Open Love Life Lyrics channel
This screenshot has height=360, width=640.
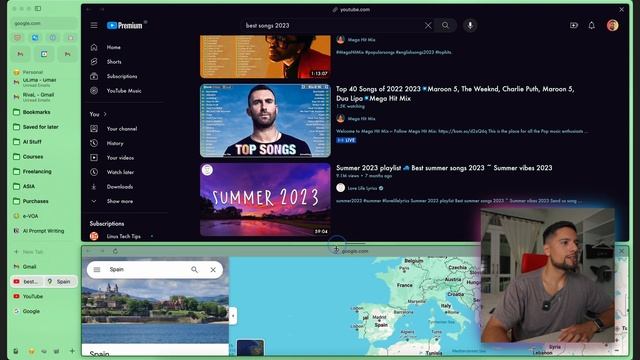click(x=362, y=188)
